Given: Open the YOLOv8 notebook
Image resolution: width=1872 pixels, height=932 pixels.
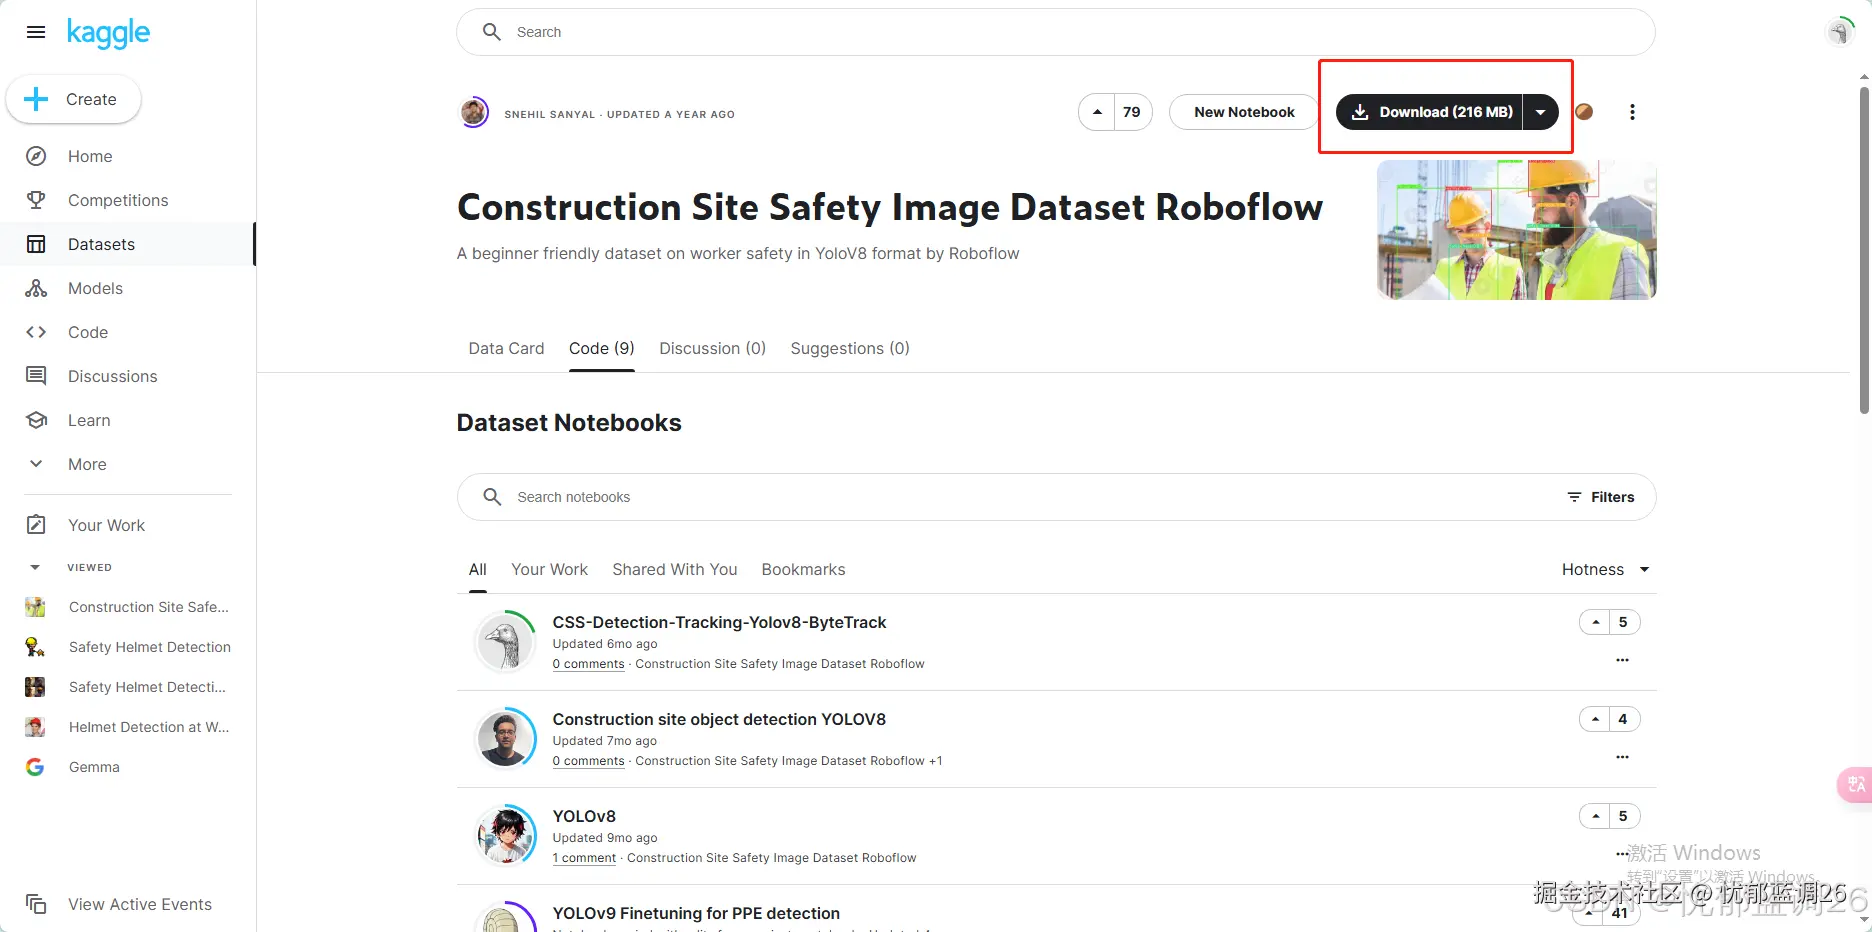Looking at the screenshot, I should tap(584, 816).
